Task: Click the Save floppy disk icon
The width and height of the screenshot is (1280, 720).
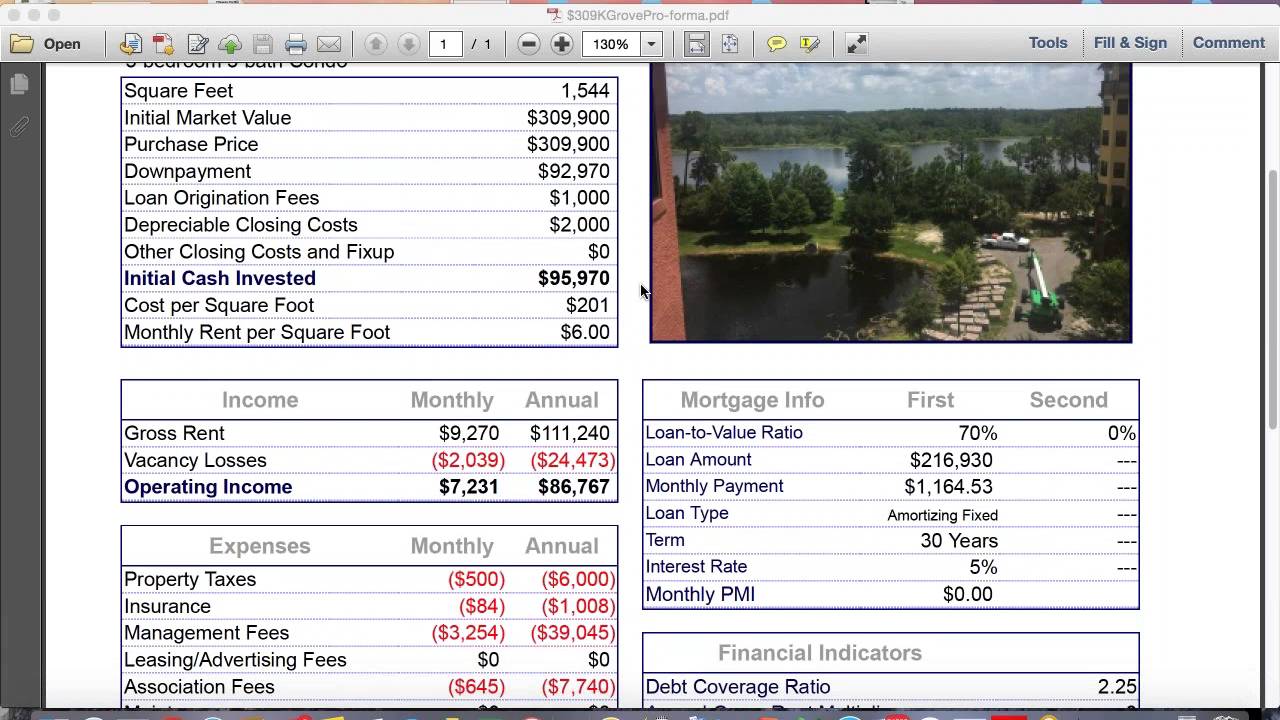Action: 263,44
